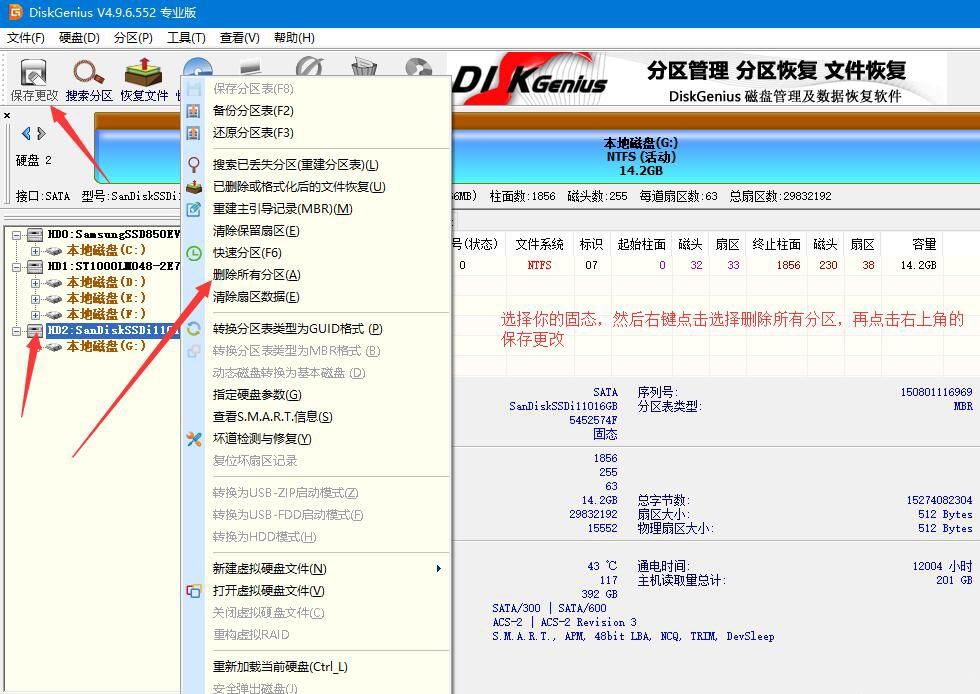Image resolution: width=980 pixels, height=694 pixels.
Task: Click the 保存更改 (Save Changes) toolbar icon
Action: (x=34, y=74)
